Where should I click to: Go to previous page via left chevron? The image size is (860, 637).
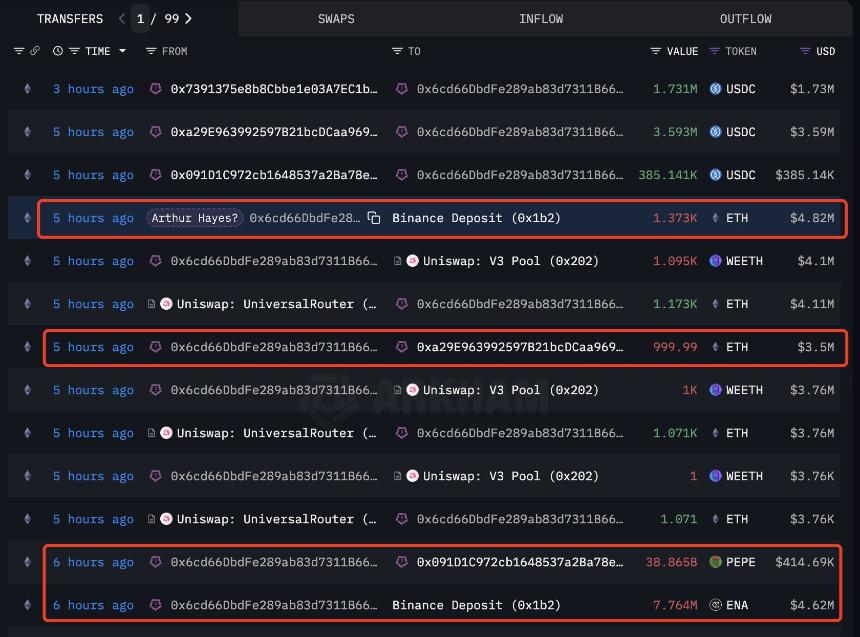(119, 18)
